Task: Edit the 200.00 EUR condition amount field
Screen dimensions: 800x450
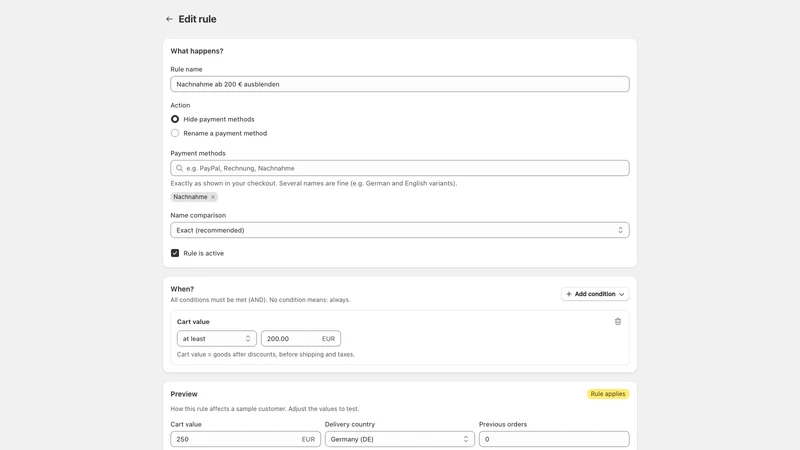Action: pyautogui.click(x=301, y=339)
